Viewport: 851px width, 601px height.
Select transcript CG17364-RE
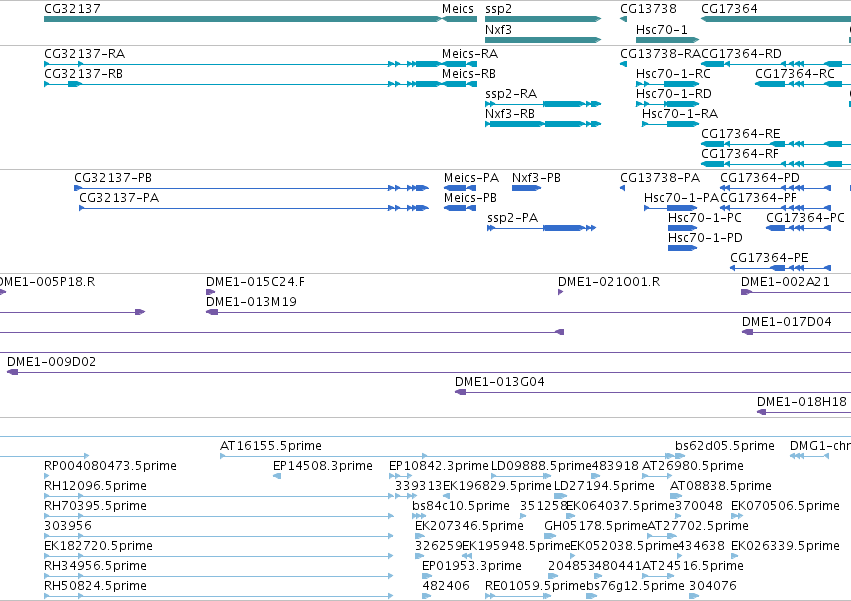coord(740,134)
